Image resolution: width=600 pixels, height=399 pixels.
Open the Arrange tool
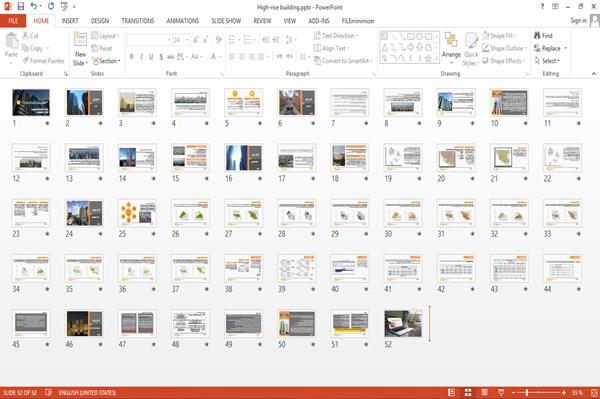(x=451, y=49)
